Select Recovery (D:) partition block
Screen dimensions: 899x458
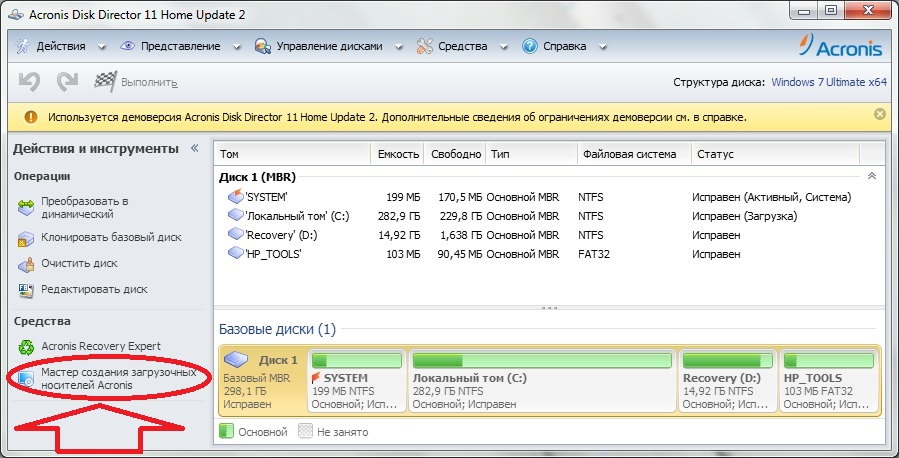(727, 381)
